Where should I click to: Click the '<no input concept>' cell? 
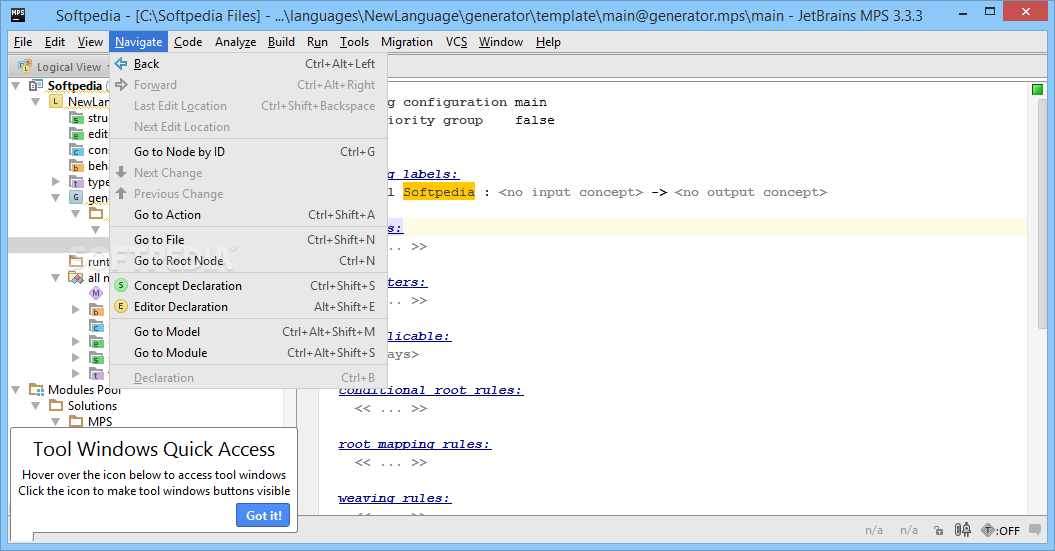[571, 192]
